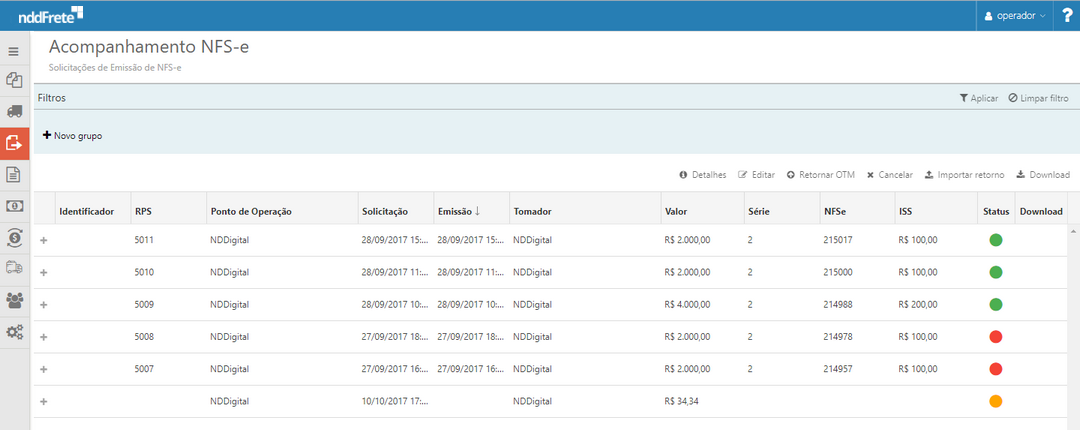Open the document page sidebar icon
1080x430 pixels.
click(x=14, y=175)
